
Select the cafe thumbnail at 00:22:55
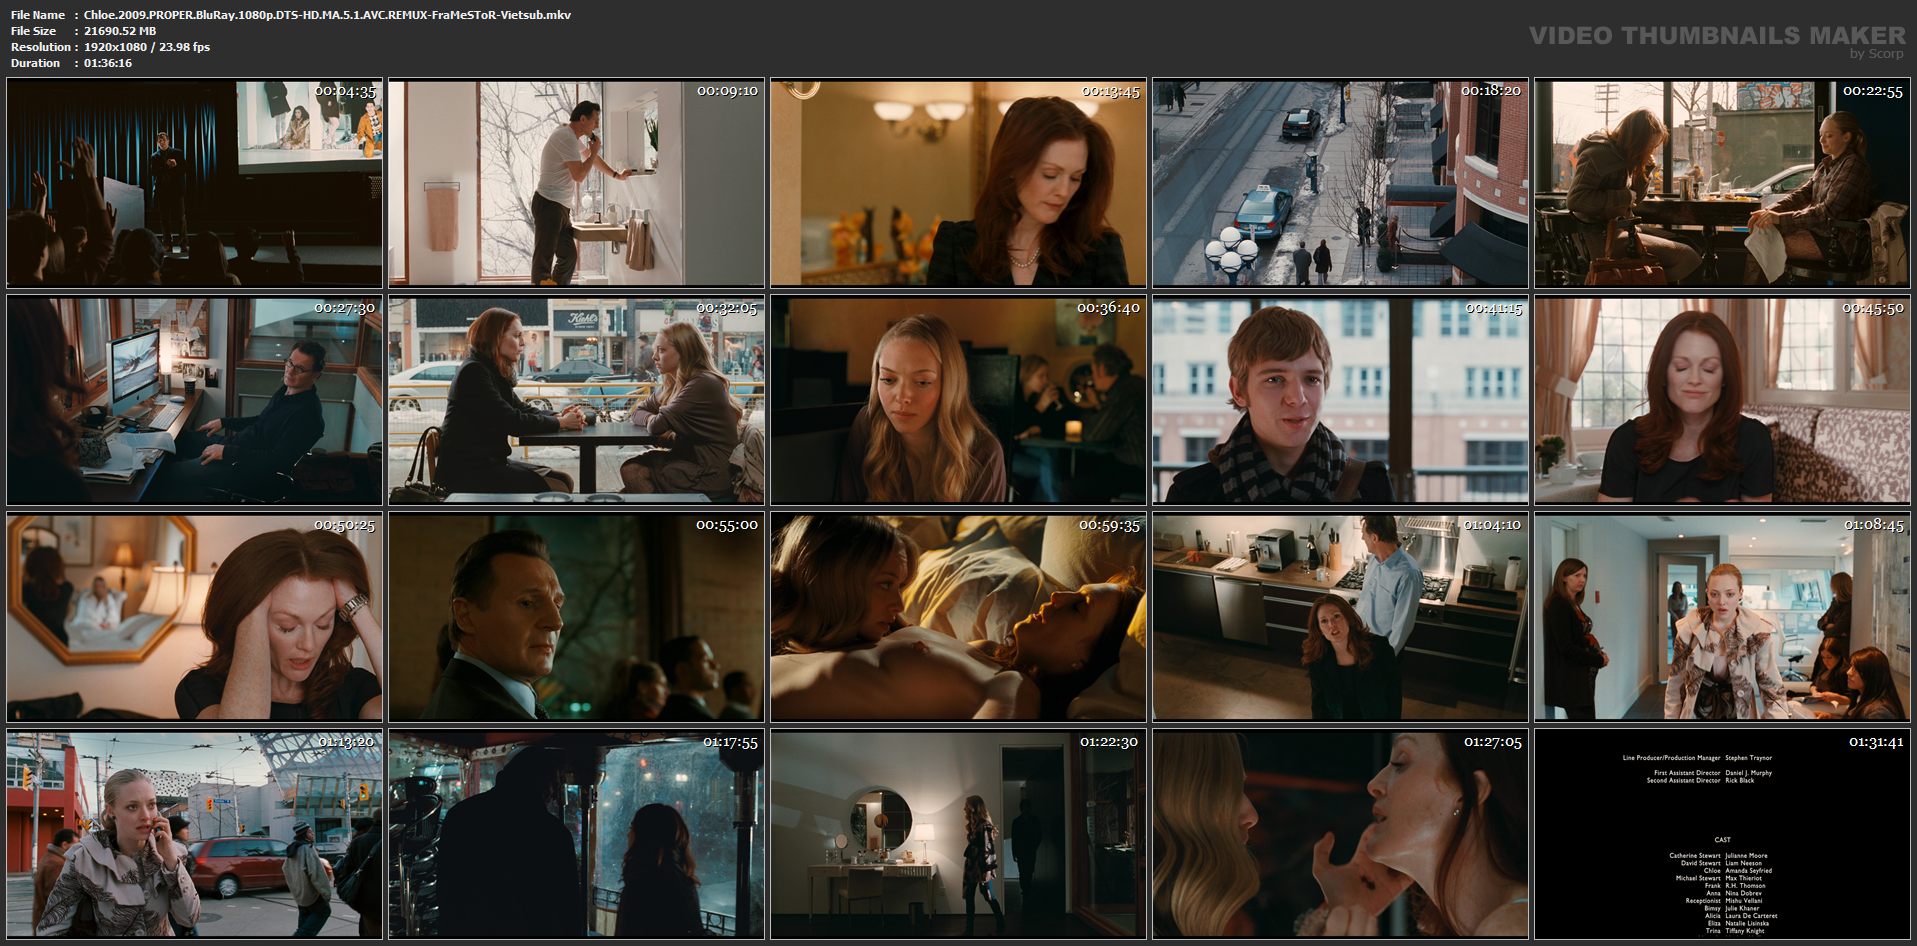point(1722,183)
